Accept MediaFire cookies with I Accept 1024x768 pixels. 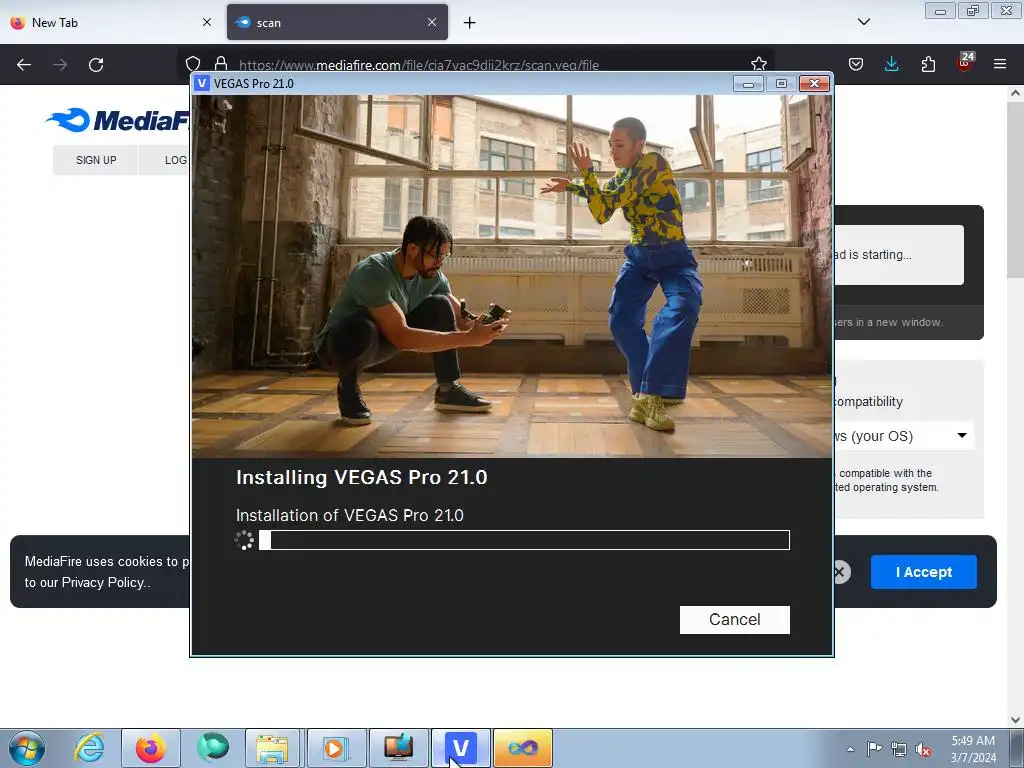(x=923, y=572)
